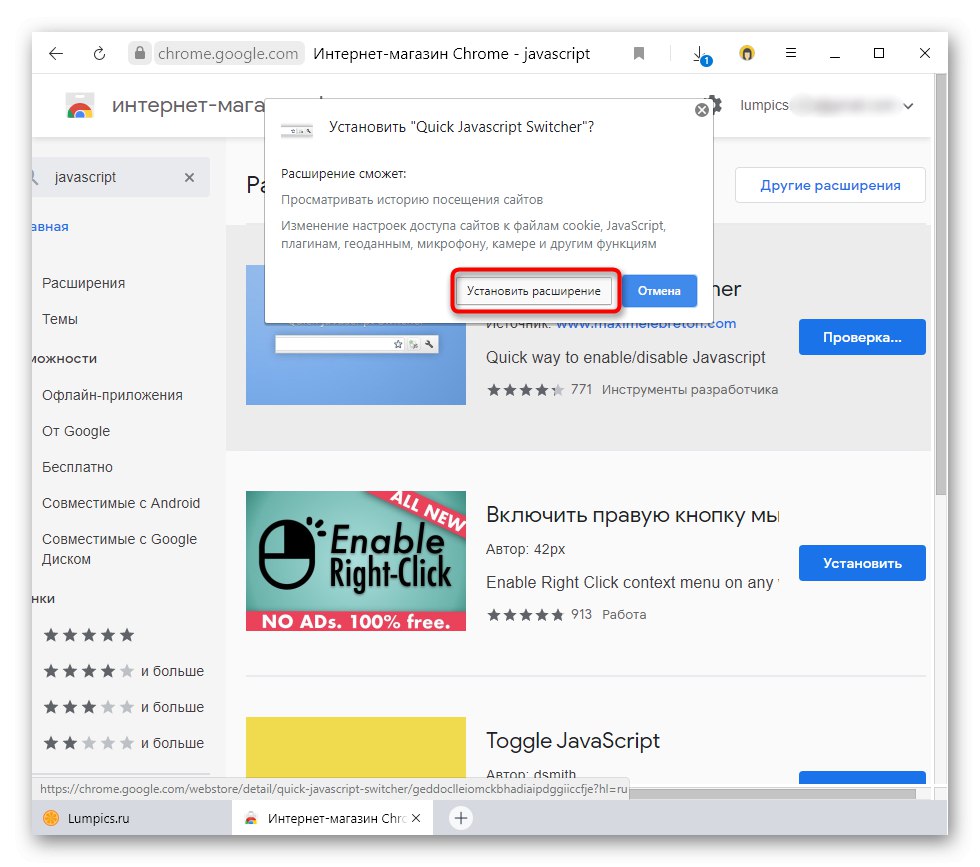Select the two stars и больше filter
This screenshot has width=980, height=867.
[x=123, y=743]
